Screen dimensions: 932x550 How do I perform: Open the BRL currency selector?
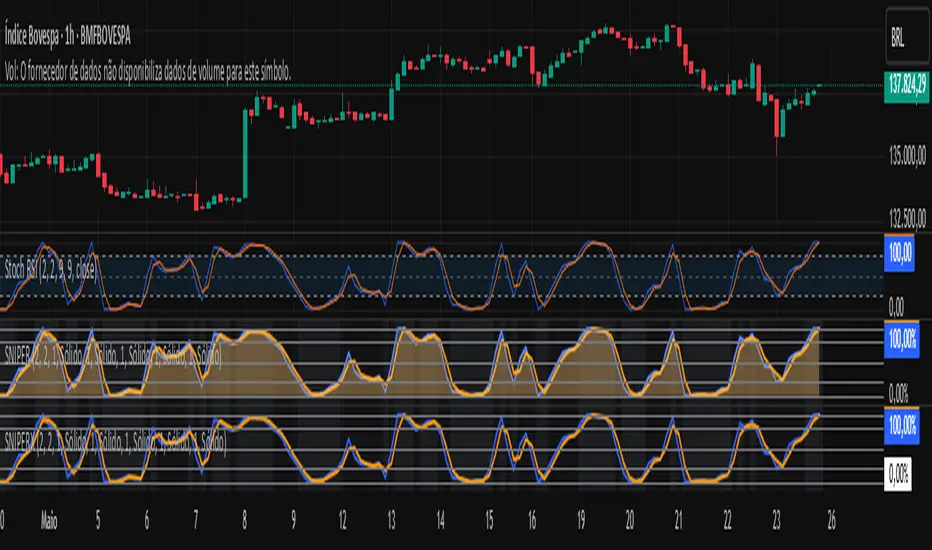(x=906, y=37)
